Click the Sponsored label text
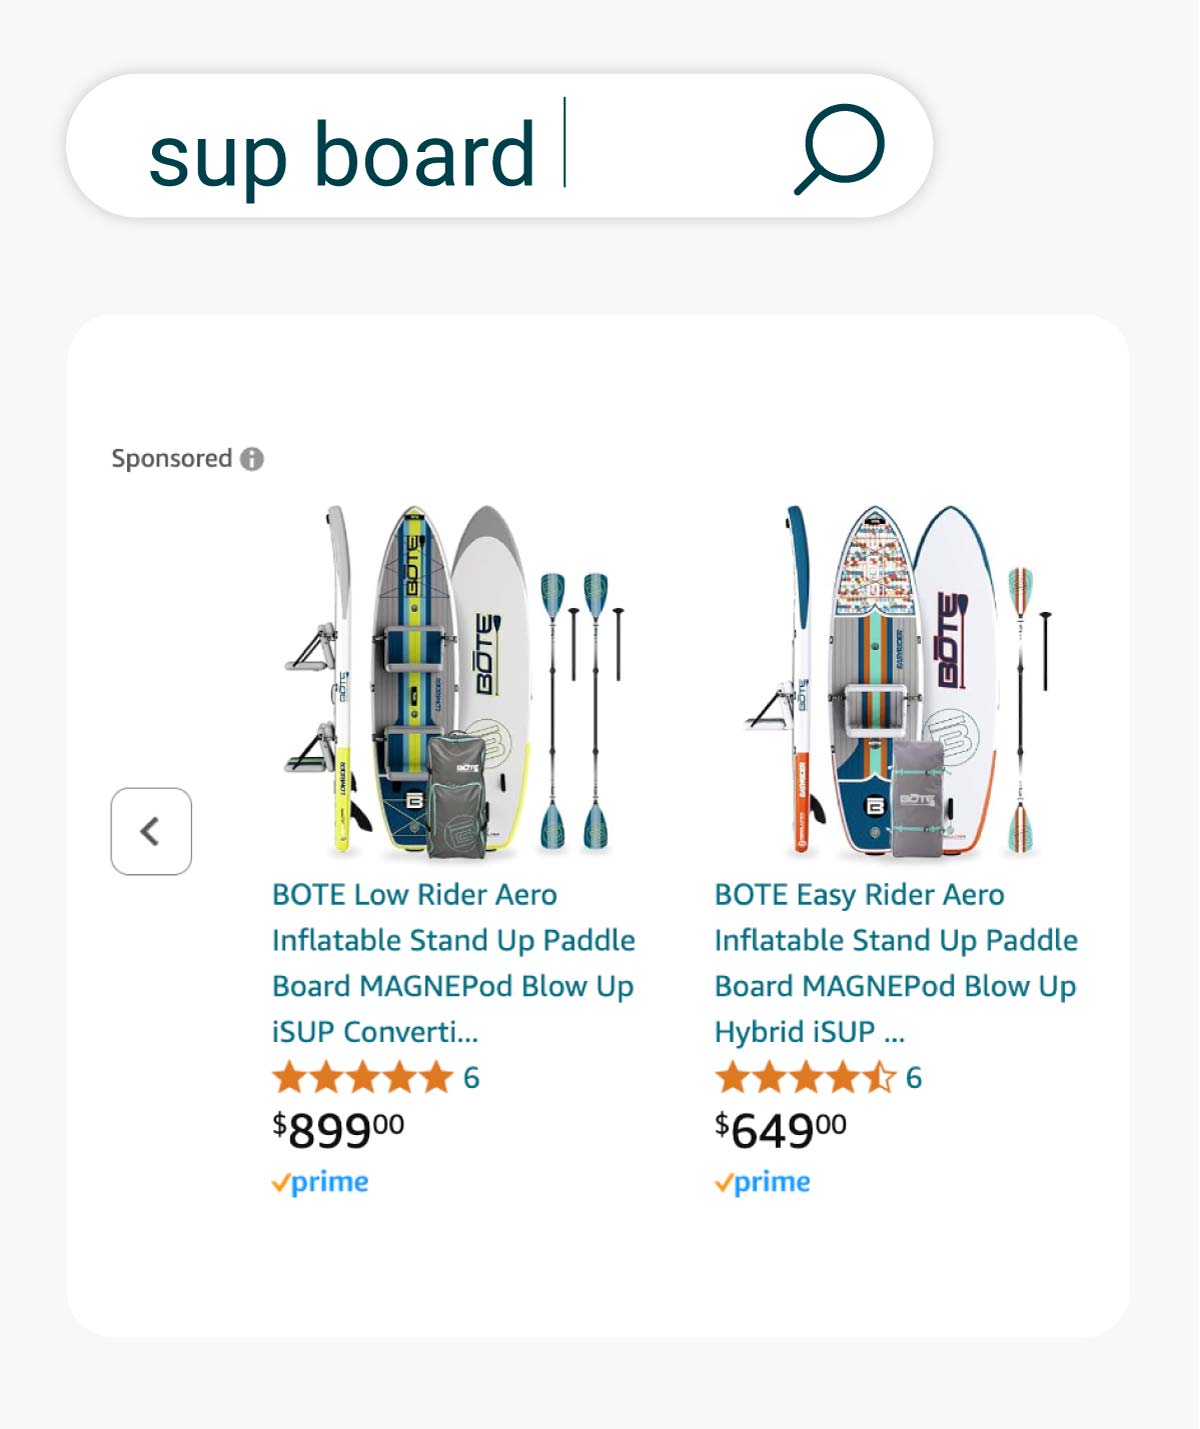1200x1429 pixels. coord(171,459)
